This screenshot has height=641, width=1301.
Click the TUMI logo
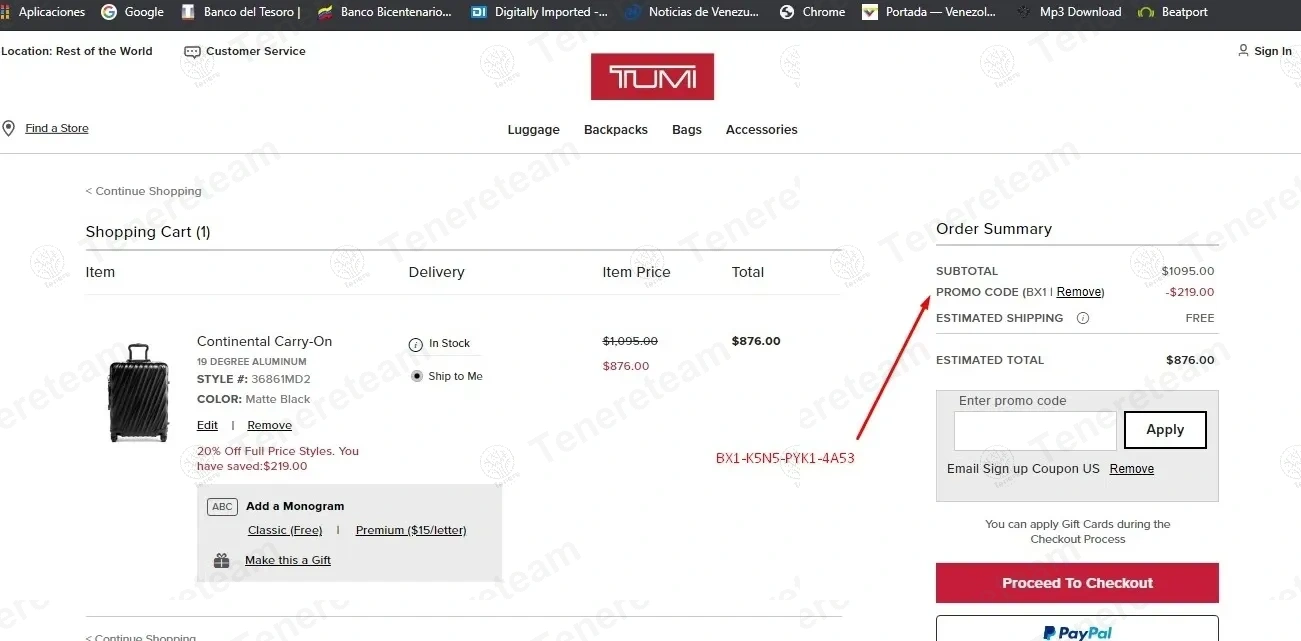pyautogui.click(x=652, y=77)
